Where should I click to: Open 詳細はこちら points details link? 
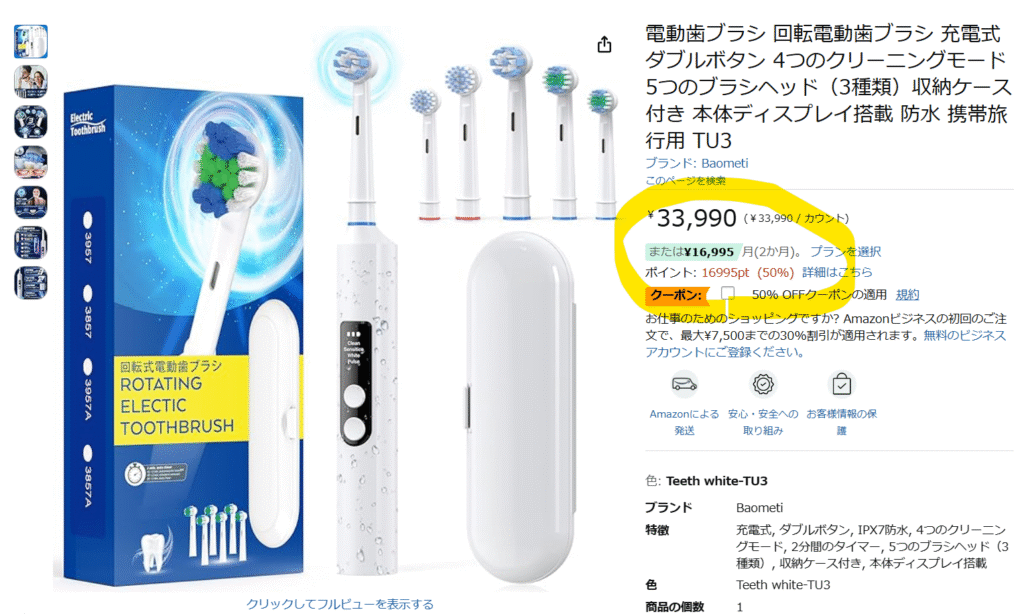click(837, 272)
